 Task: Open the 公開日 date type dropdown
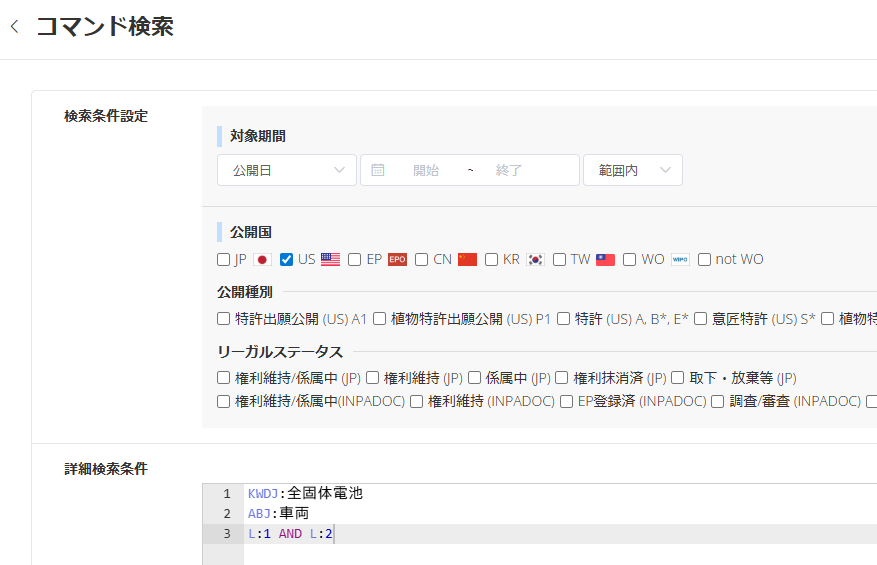286,170
